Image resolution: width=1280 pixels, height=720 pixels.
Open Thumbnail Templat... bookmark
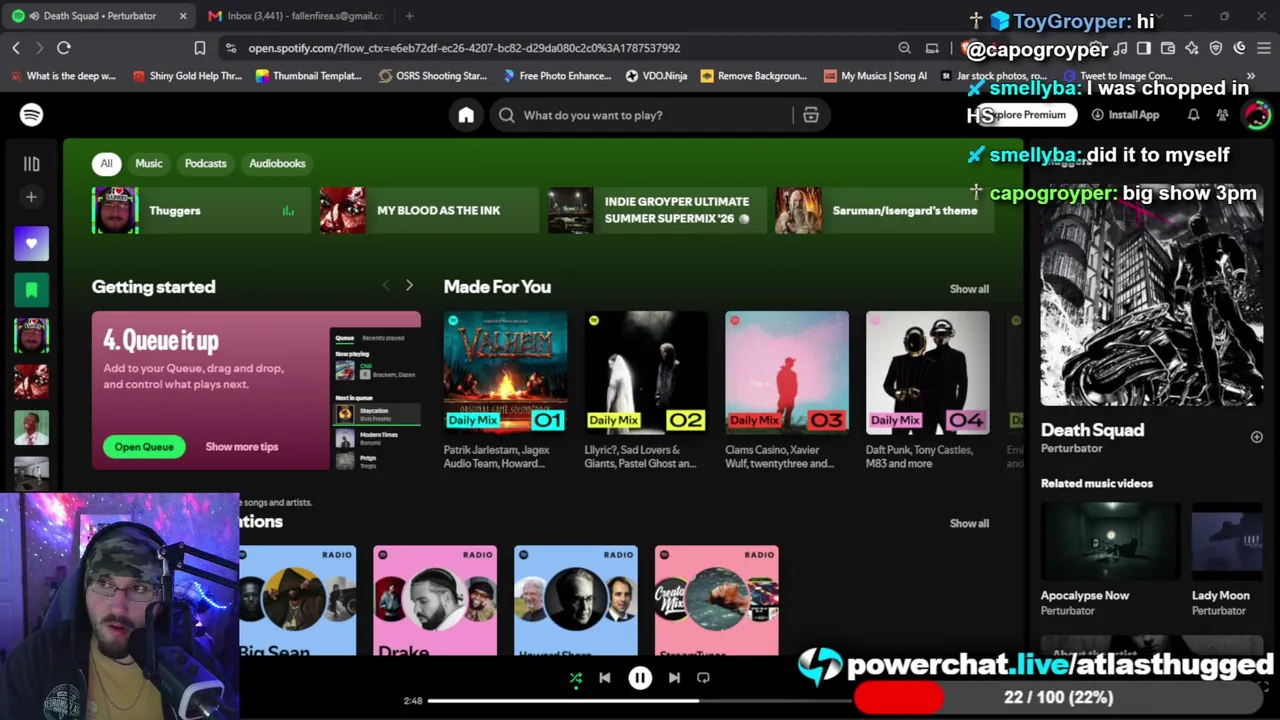(x=308, y=76)
